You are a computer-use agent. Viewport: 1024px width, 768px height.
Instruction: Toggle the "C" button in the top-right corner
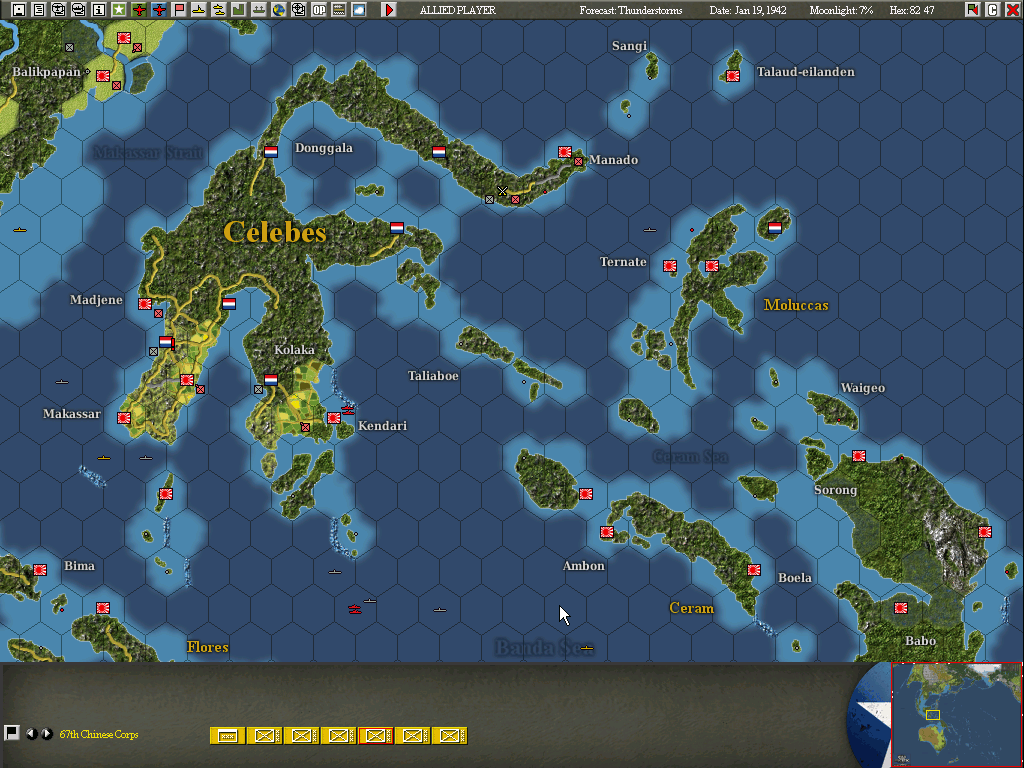993,9
